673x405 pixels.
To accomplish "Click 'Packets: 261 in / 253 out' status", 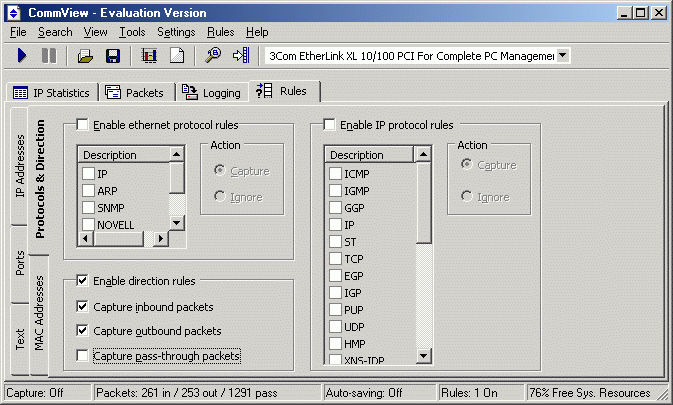I will point(207,393).
